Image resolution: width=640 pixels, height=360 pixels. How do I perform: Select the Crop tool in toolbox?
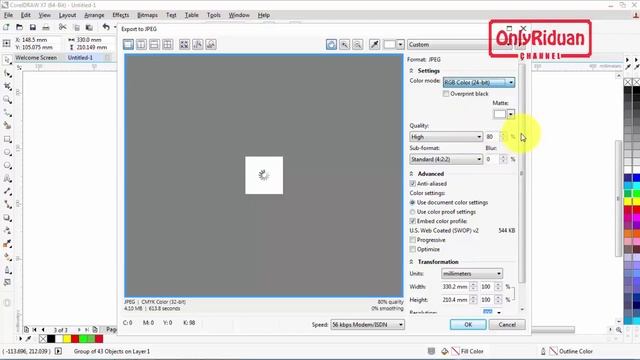7,87
